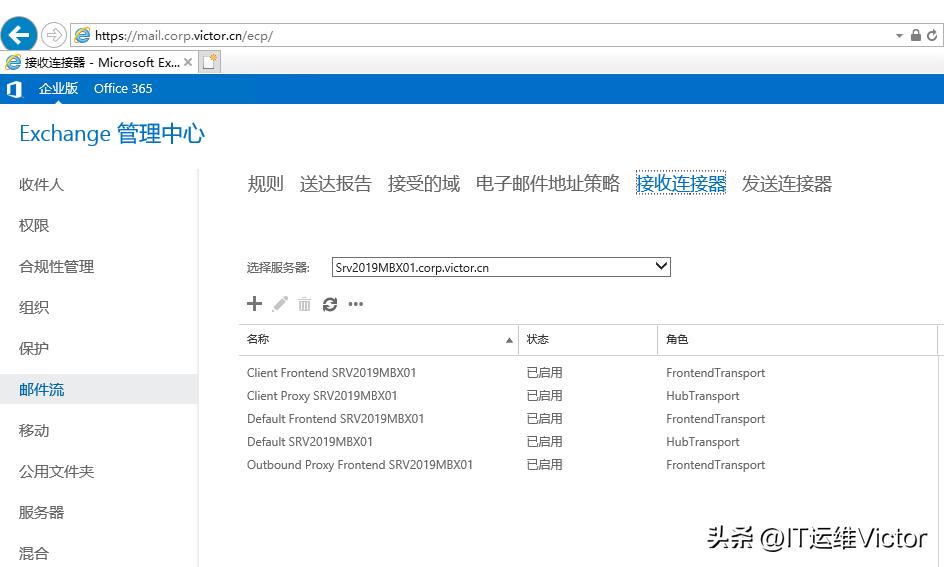Select row Client Frontend SRV2019MBX01
The image size is (944, 567).
pyautogui.click(x=588, y=373)
